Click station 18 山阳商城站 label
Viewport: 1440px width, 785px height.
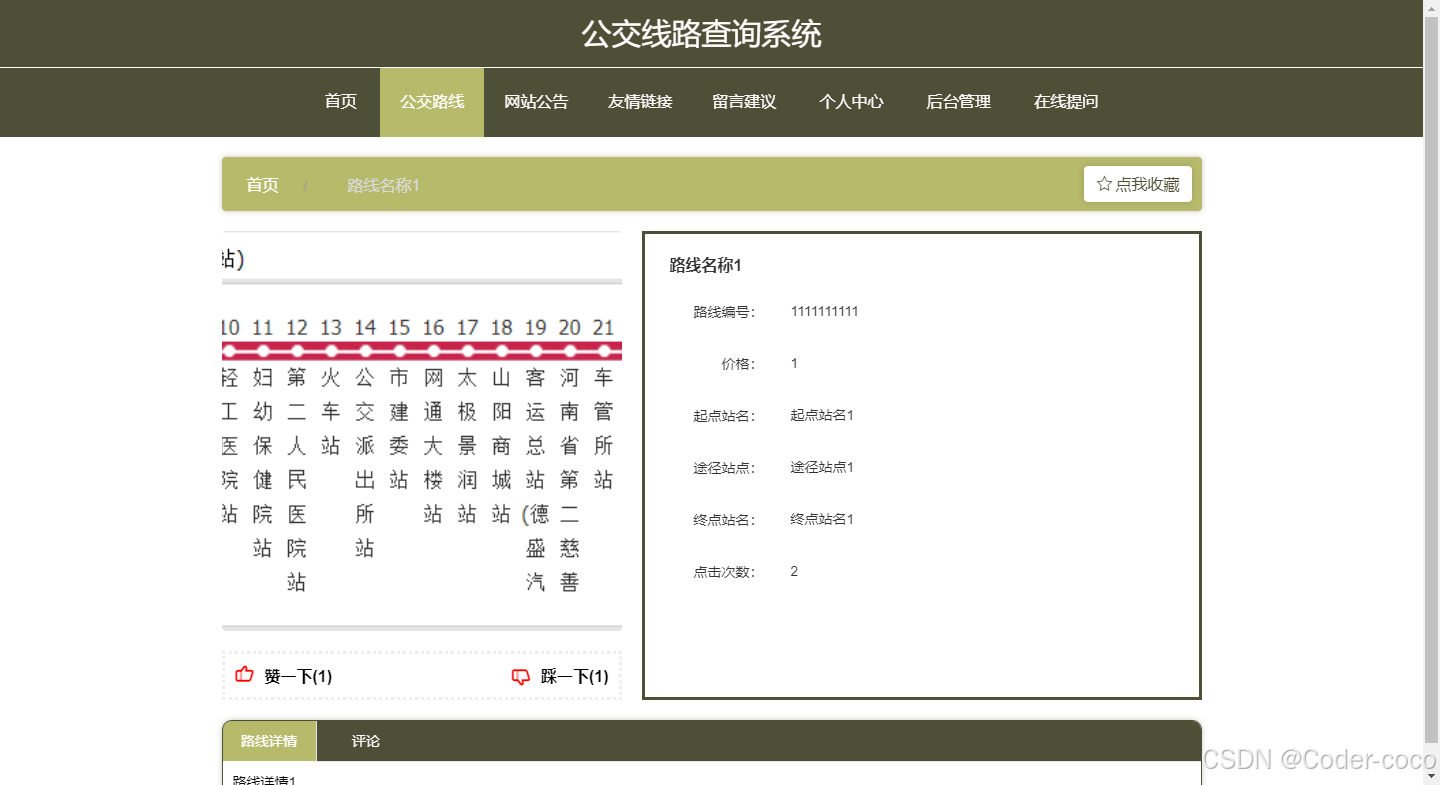(501, 446)
